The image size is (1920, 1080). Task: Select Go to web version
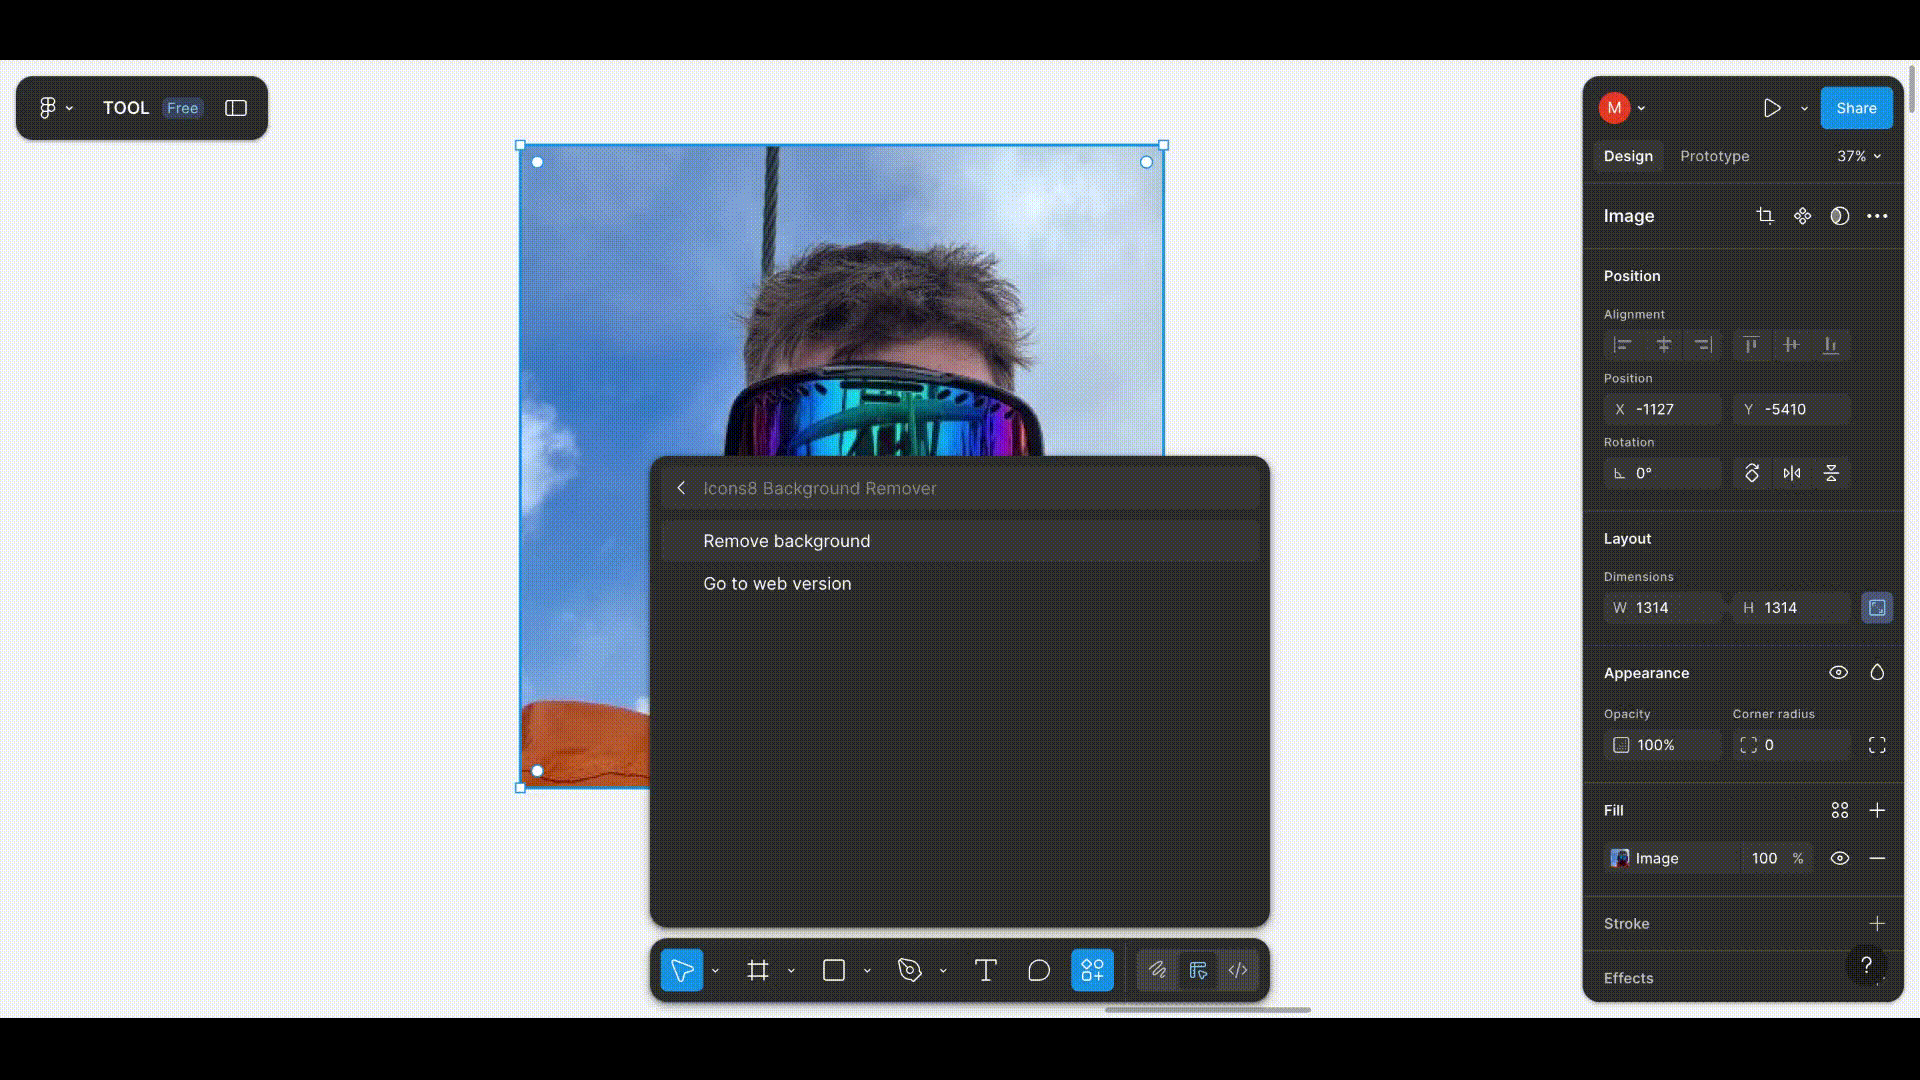tap(777, 584)
